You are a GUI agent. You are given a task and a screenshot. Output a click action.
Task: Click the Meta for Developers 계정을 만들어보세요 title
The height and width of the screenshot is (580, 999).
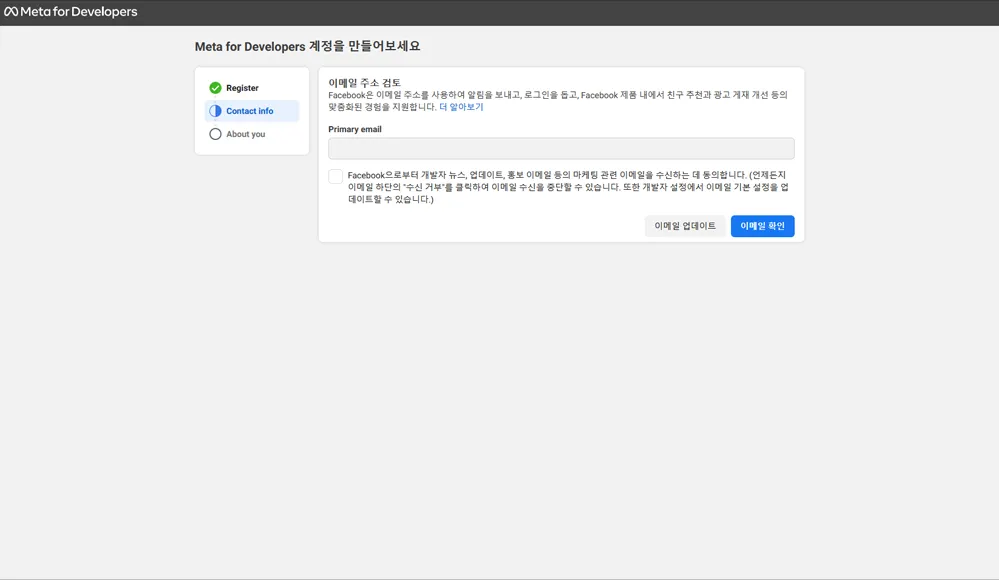(x=308, y=47)
